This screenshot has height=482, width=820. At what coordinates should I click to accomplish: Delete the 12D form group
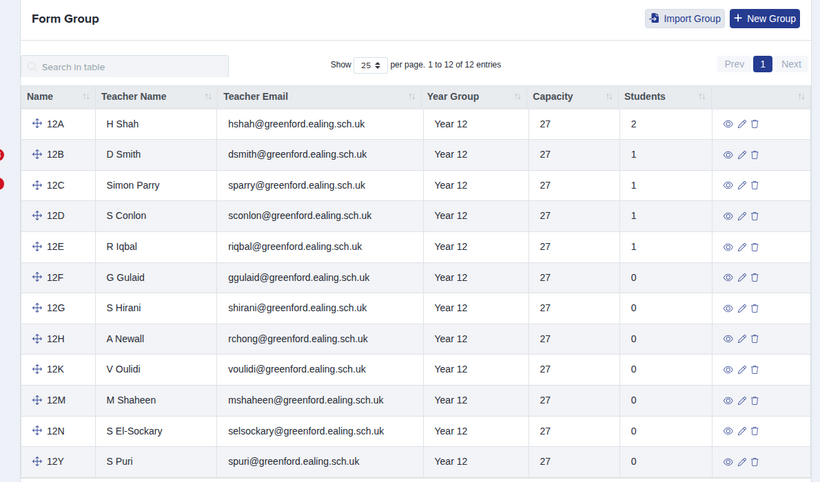[x=755, y=216]
